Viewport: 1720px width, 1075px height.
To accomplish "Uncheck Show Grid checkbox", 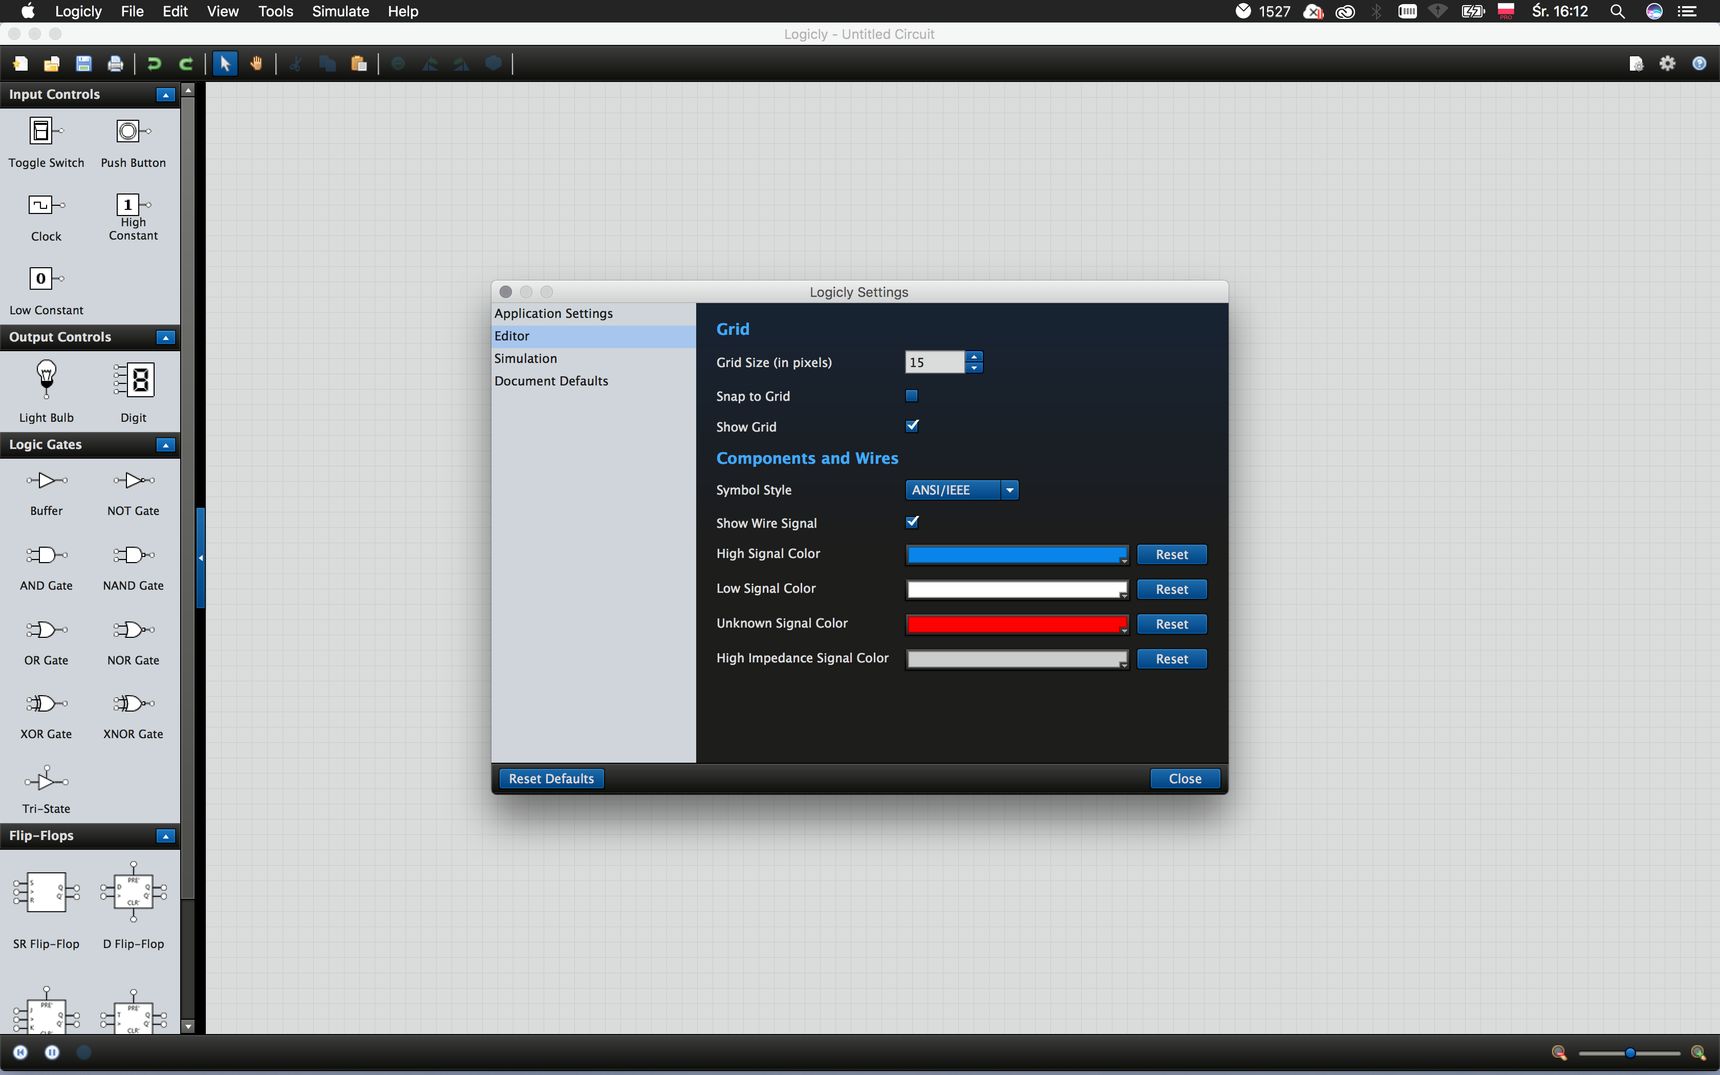I will point(912,426).
